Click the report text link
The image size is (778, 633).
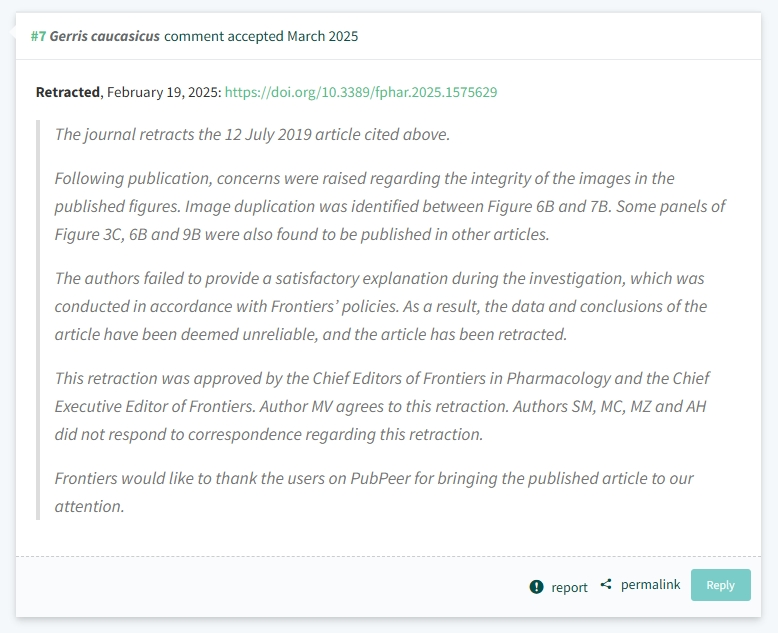569,587
